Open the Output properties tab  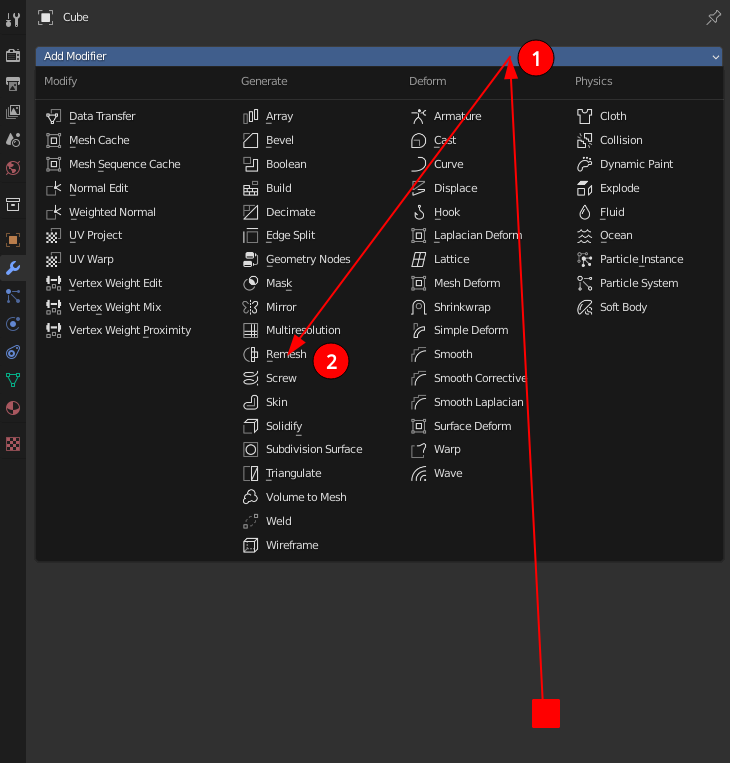pos(13,84)
